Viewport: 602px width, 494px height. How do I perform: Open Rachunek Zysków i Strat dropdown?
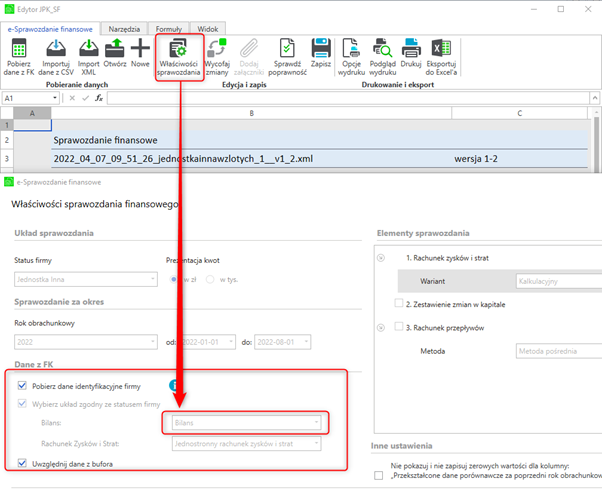pos(246,444)
